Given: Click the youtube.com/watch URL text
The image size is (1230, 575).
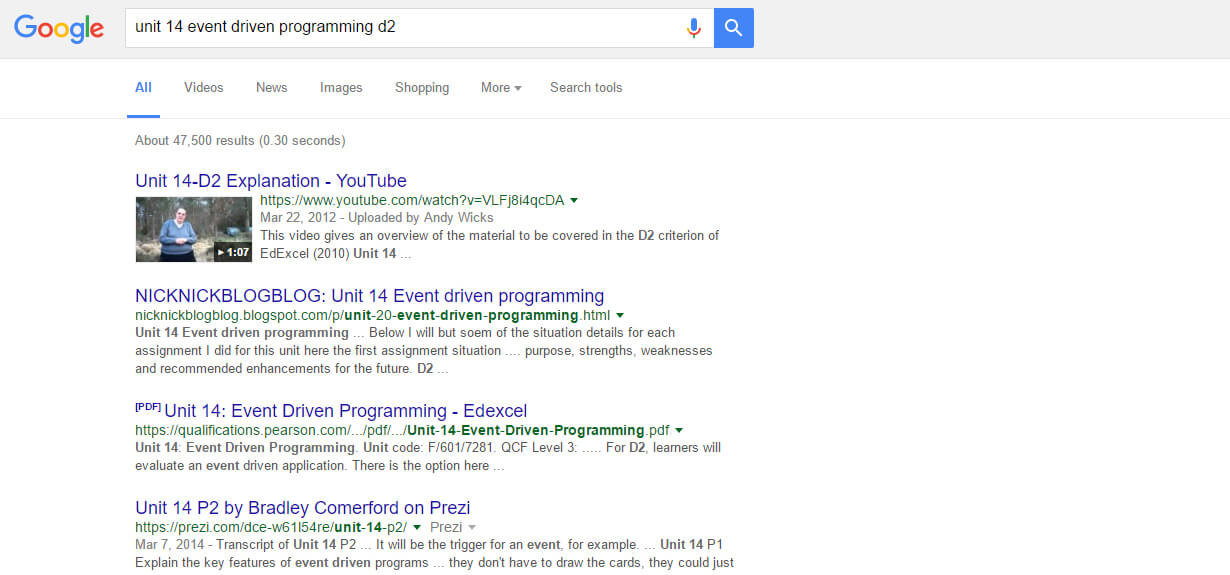Looking at the screenshot, I should [x=412, y=200].
